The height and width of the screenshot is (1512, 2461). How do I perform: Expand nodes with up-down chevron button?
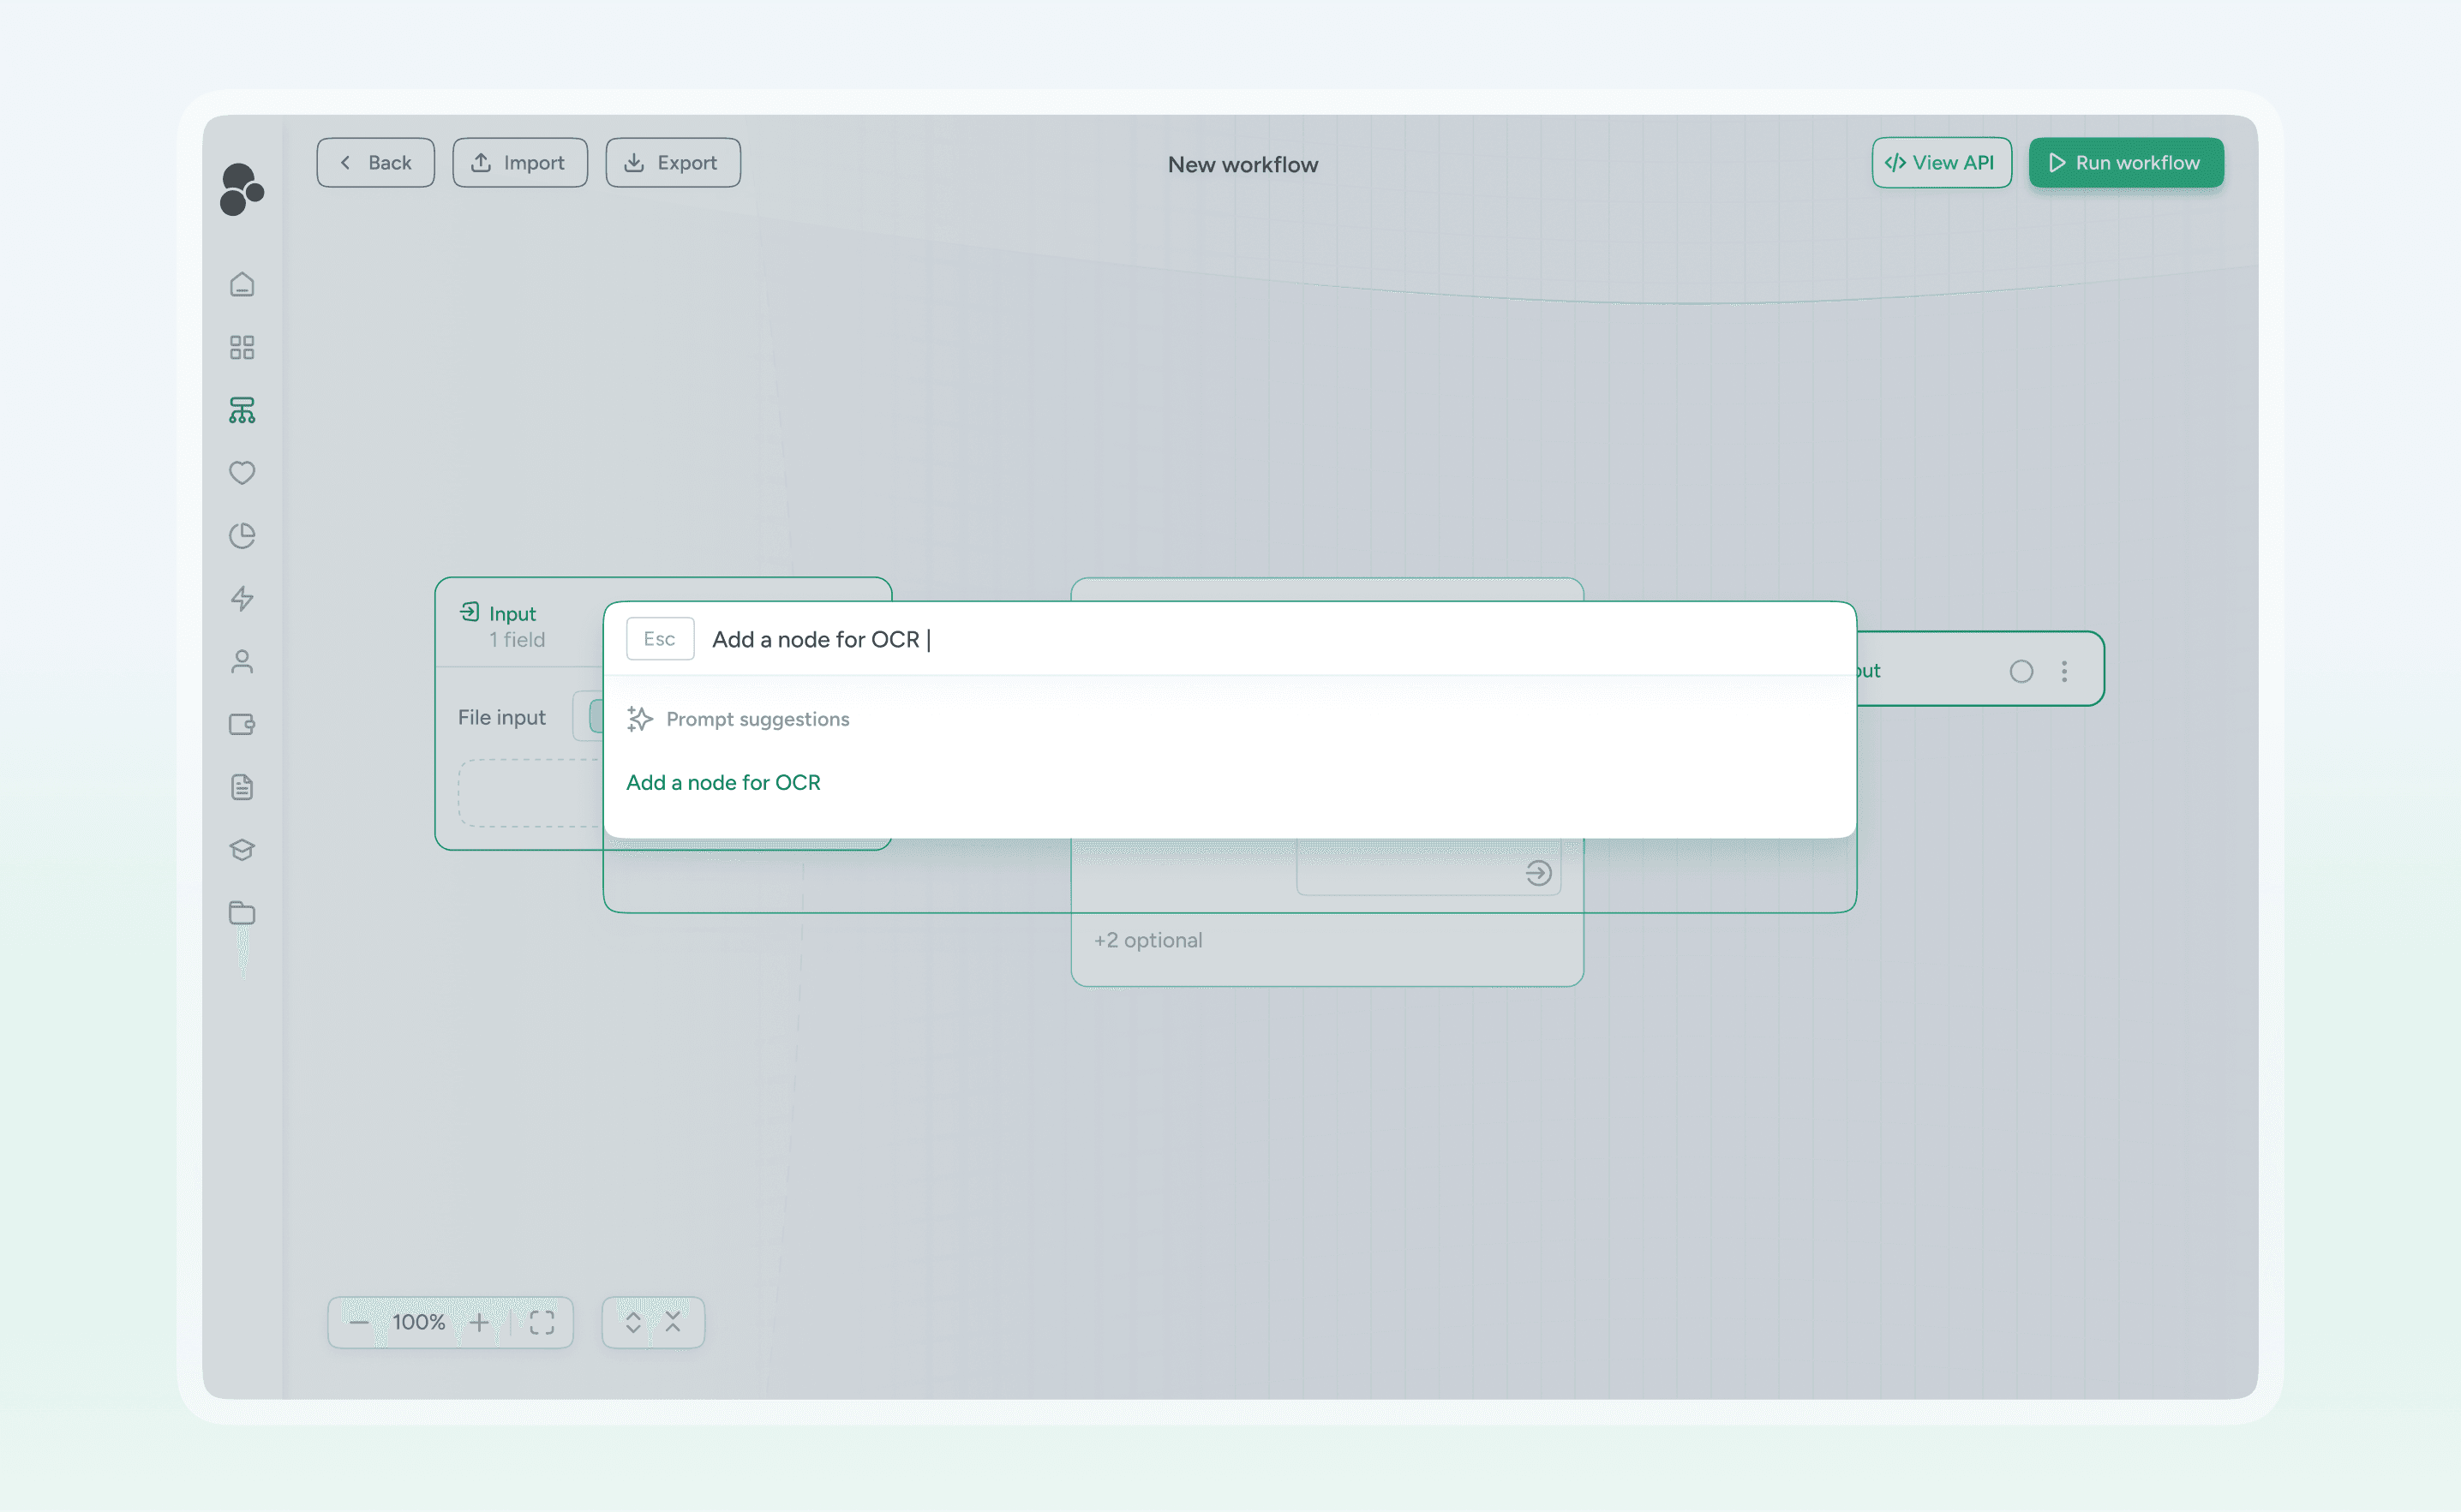633,1322
